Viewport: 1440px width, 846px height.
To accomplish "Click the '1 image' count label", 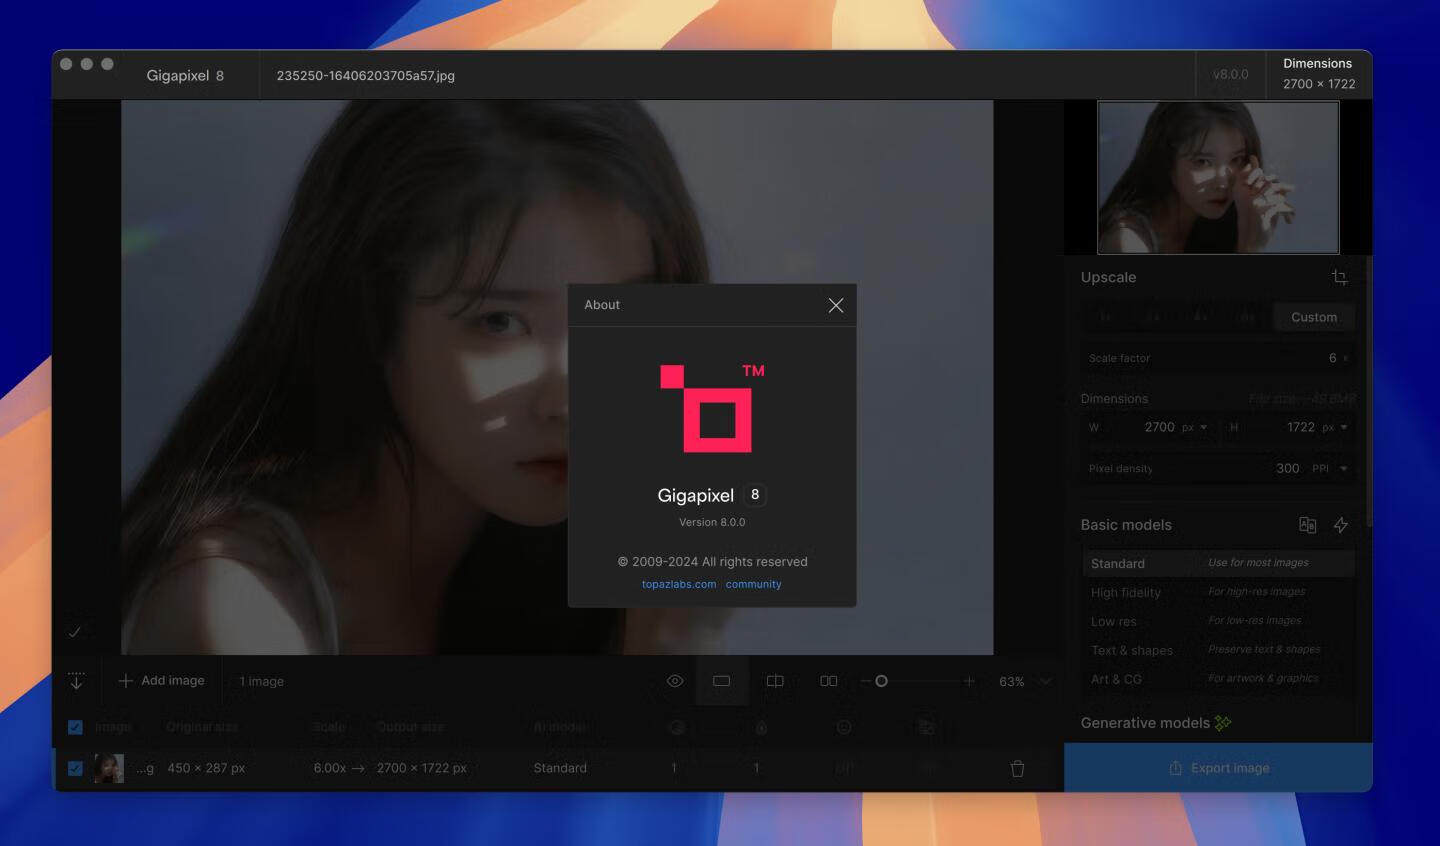I will click(262, 681).
